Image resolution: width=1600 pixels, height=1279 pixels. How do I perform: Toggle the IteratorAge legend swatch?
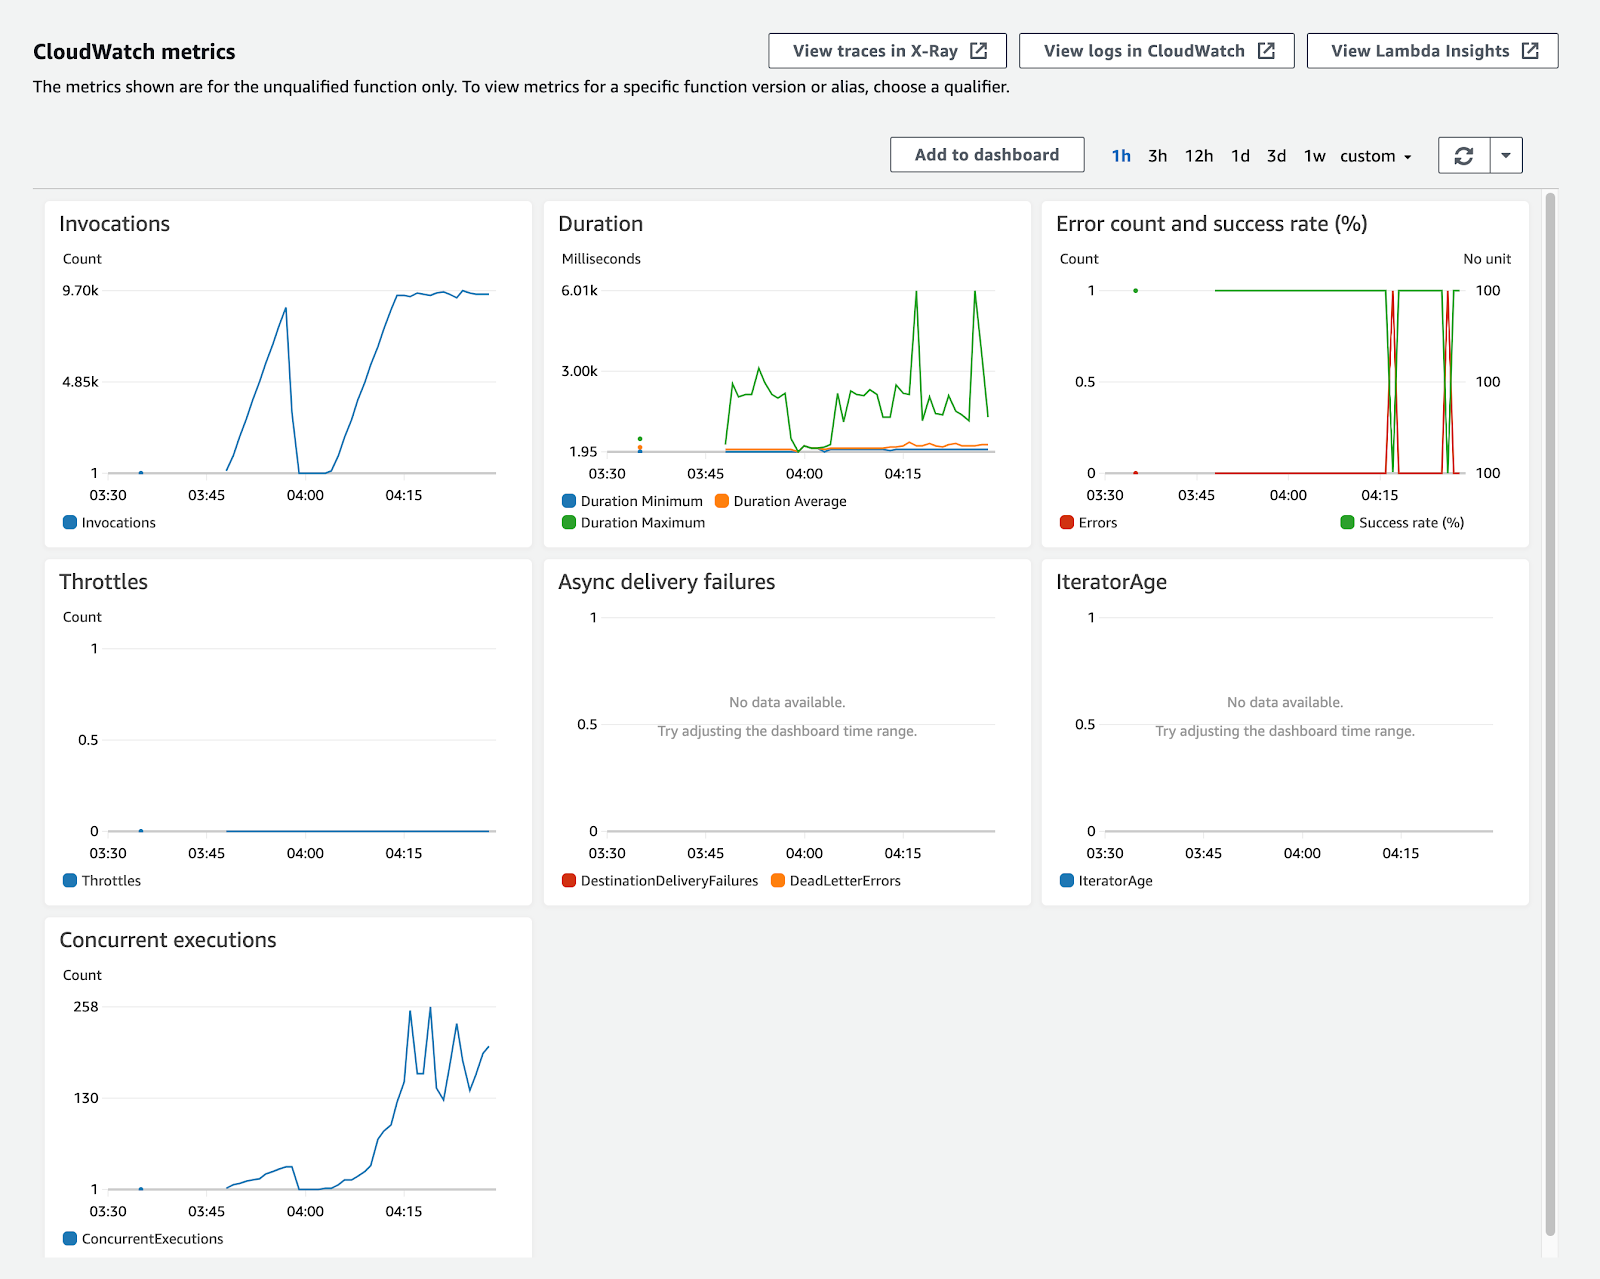[x=1067, y=880]
